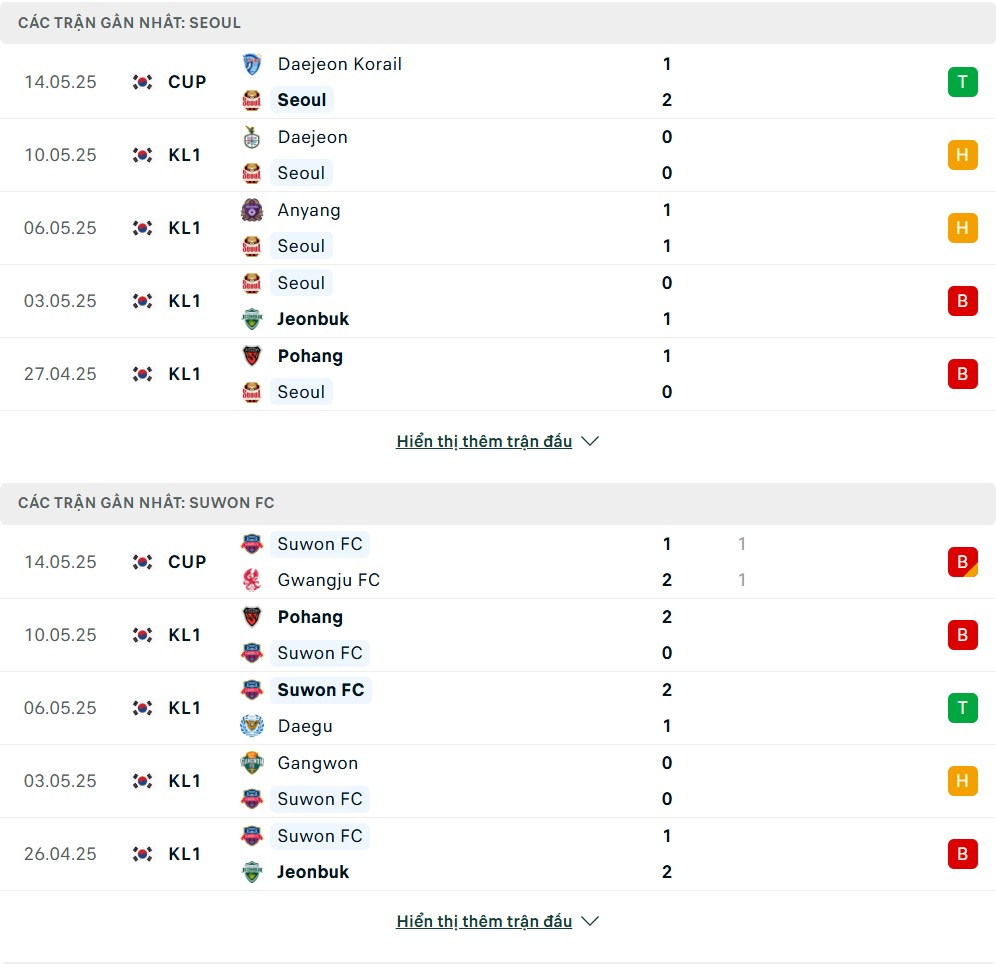Click the chevron arrow below Suwon FC match list
996x964 pixels.
[590, 921]
